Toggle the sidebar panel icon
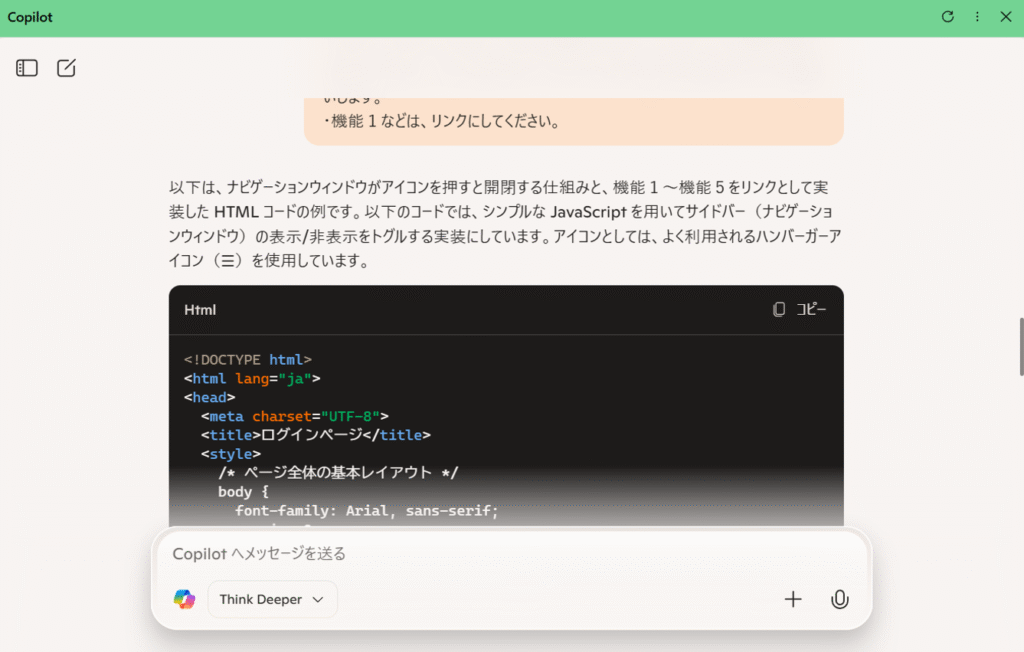Viewport: 1024px width, 652px height. coord(27,68)
